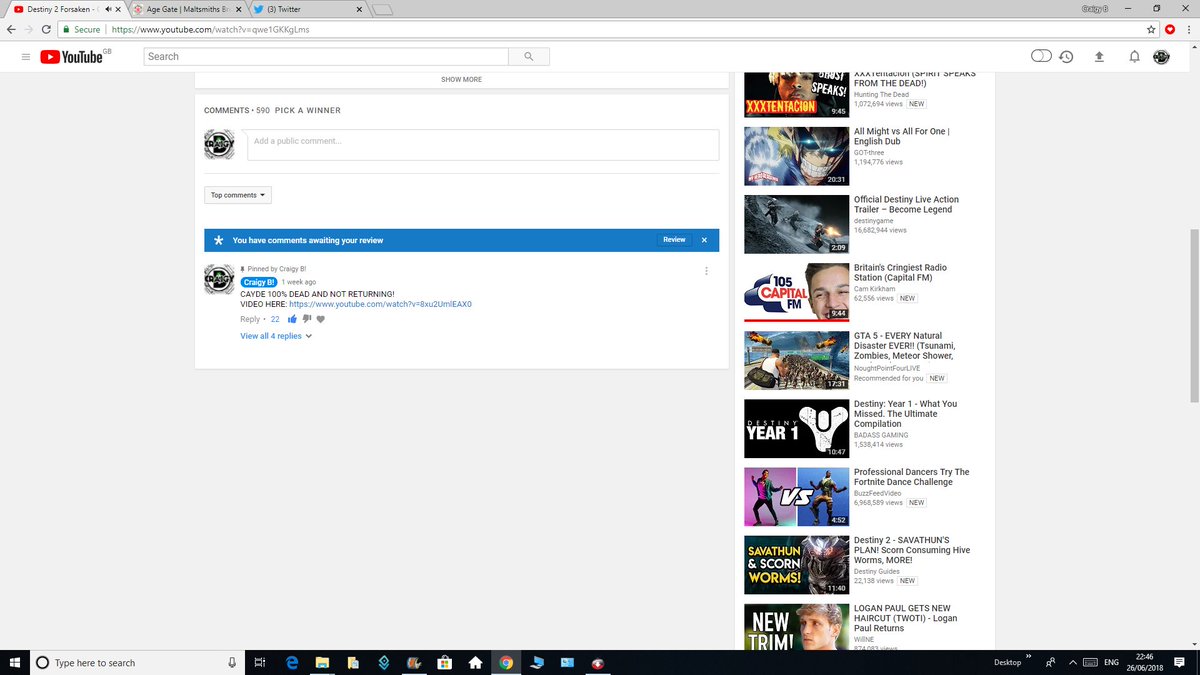The width and height of the screenshot is (1200, 675).
Task: Open Fortnite Dance Challenge thumbnail
Action: (797, 497)
